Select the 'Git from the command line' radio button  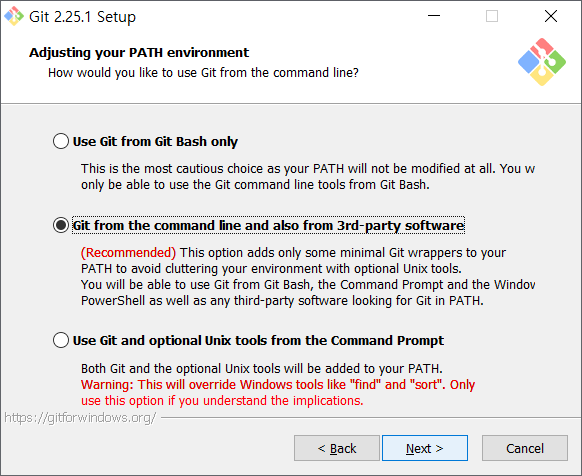point(61,225)
